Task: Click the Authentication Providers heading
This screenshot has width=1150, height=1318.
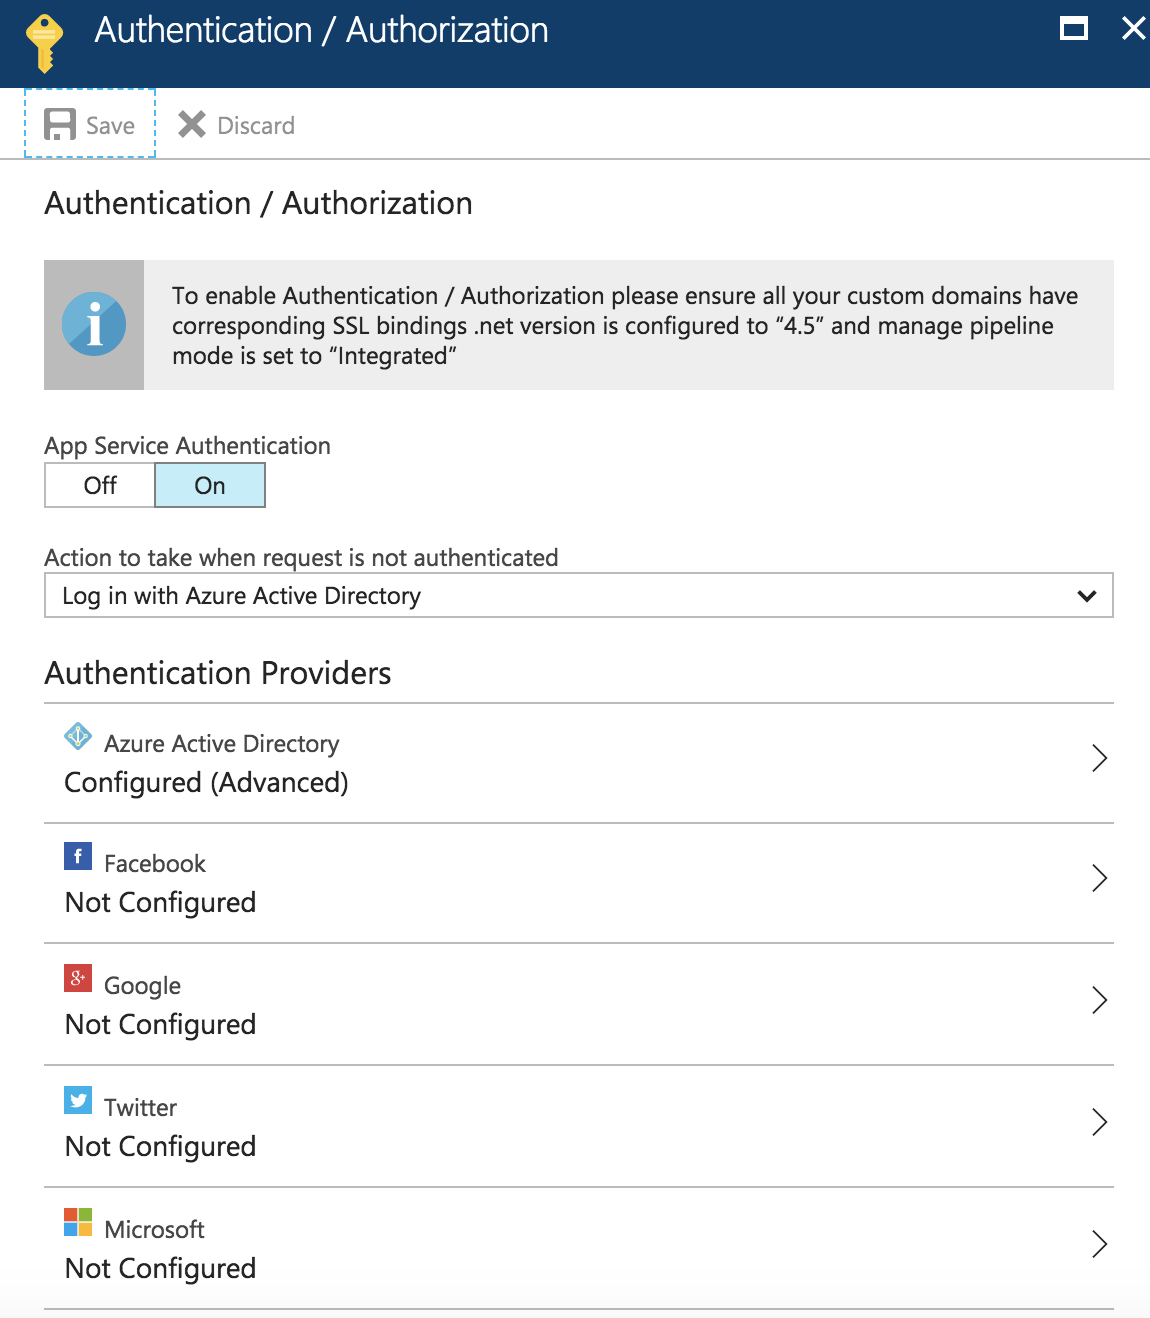Action: click(218, 673)
